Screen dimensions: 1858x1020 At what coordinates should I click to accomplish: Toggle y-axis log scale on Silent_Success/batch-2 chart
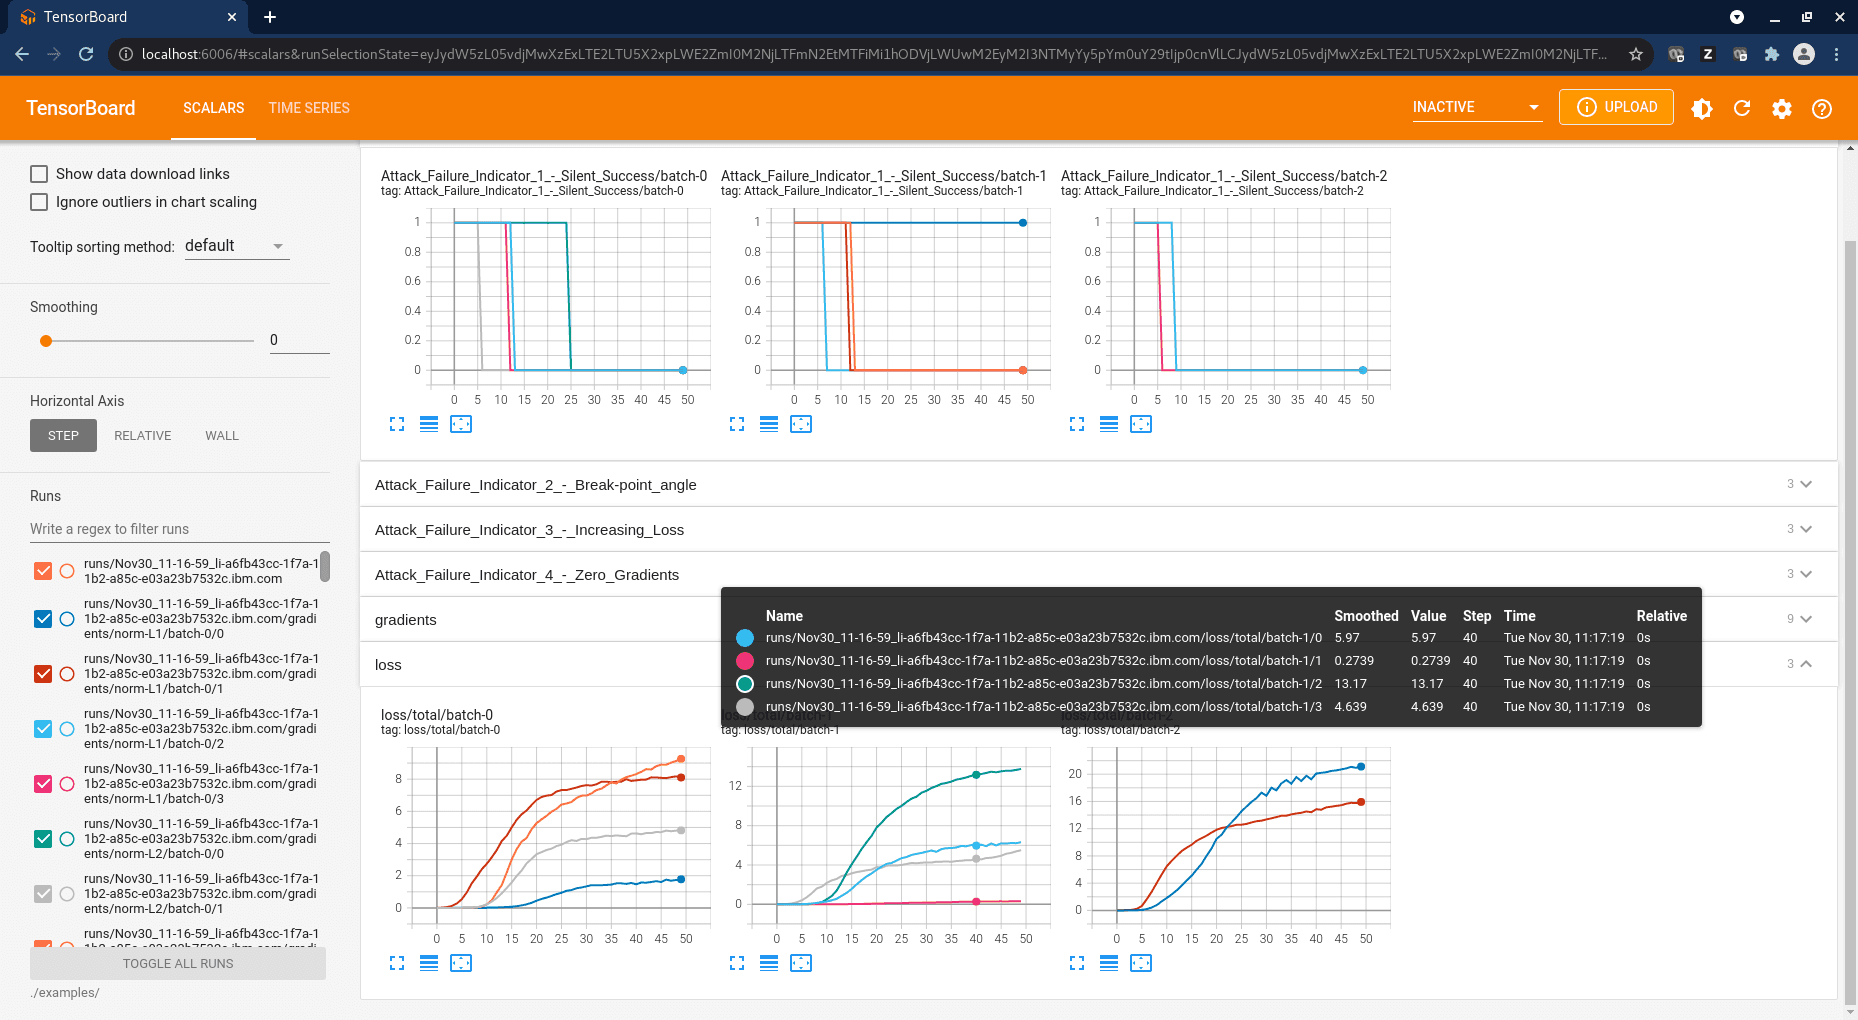coord(1109,424)
